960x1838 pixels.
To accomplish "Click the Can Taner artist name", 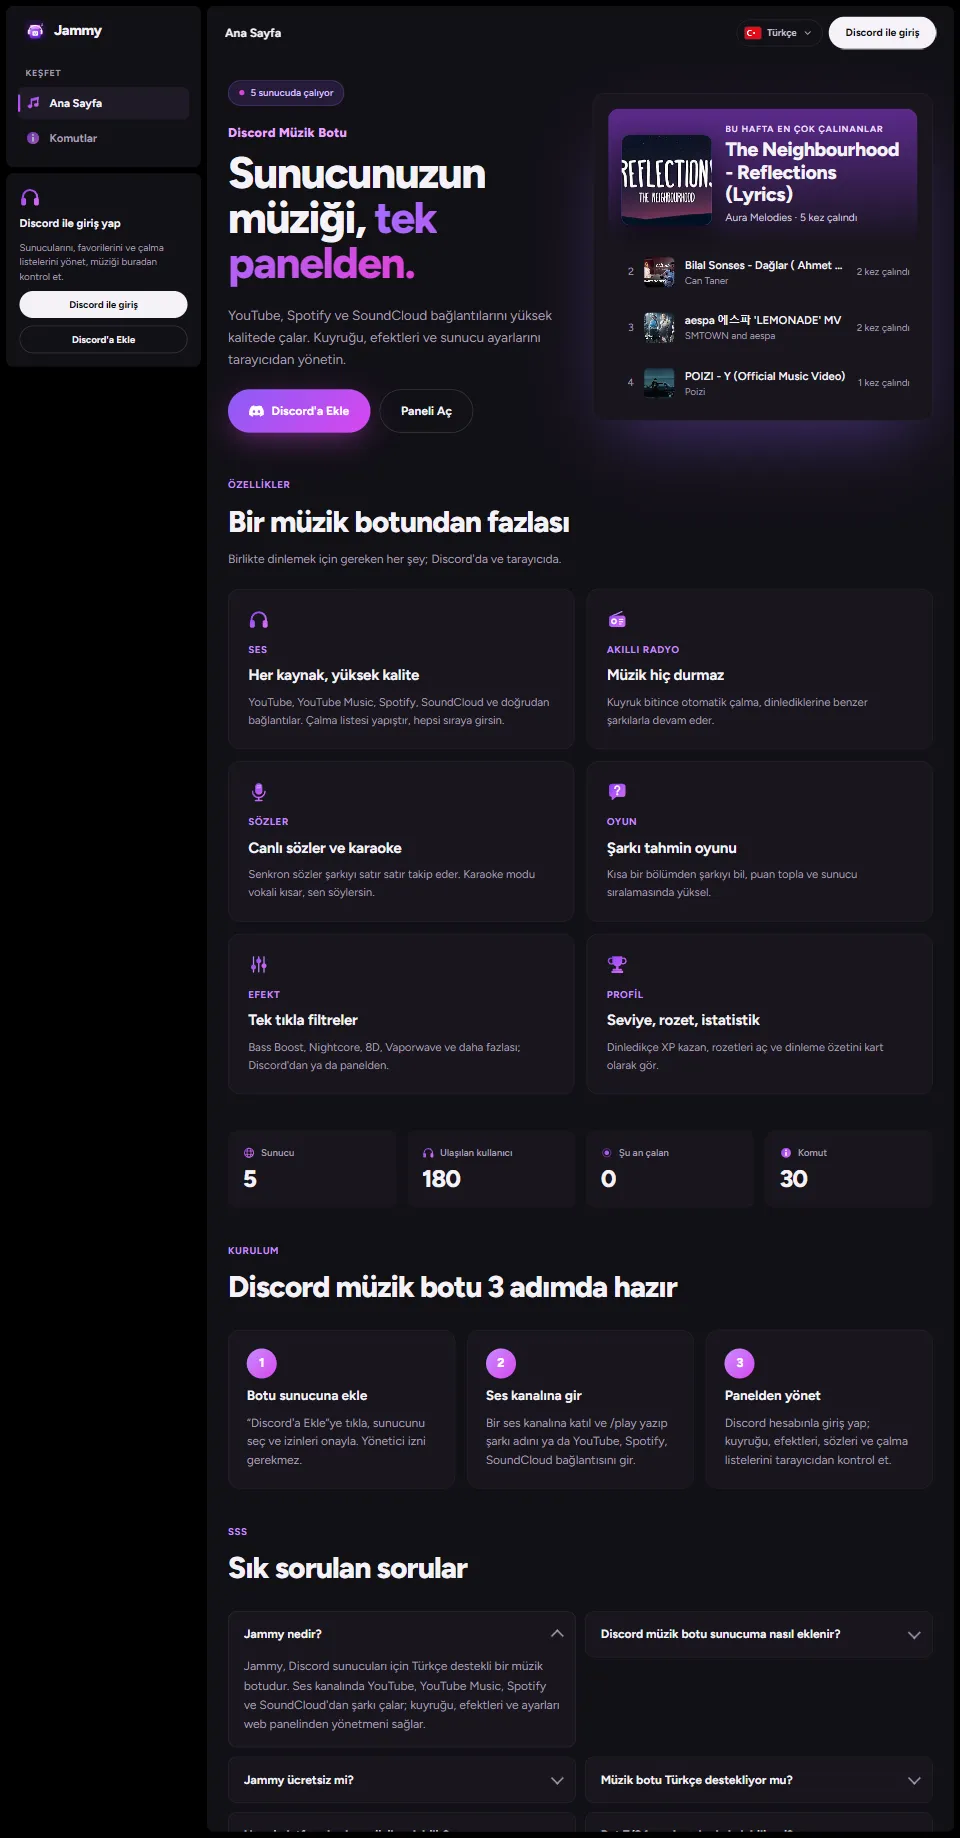I will tap(706, 281).
